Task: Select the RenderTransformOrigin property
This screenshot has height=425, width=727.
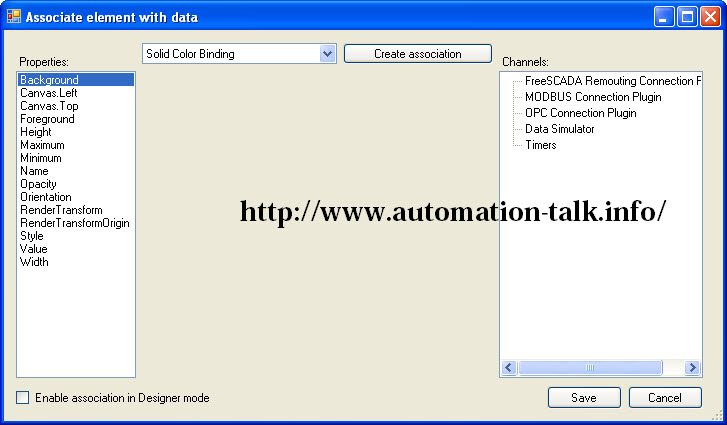Action: click(x=75, y=222)
